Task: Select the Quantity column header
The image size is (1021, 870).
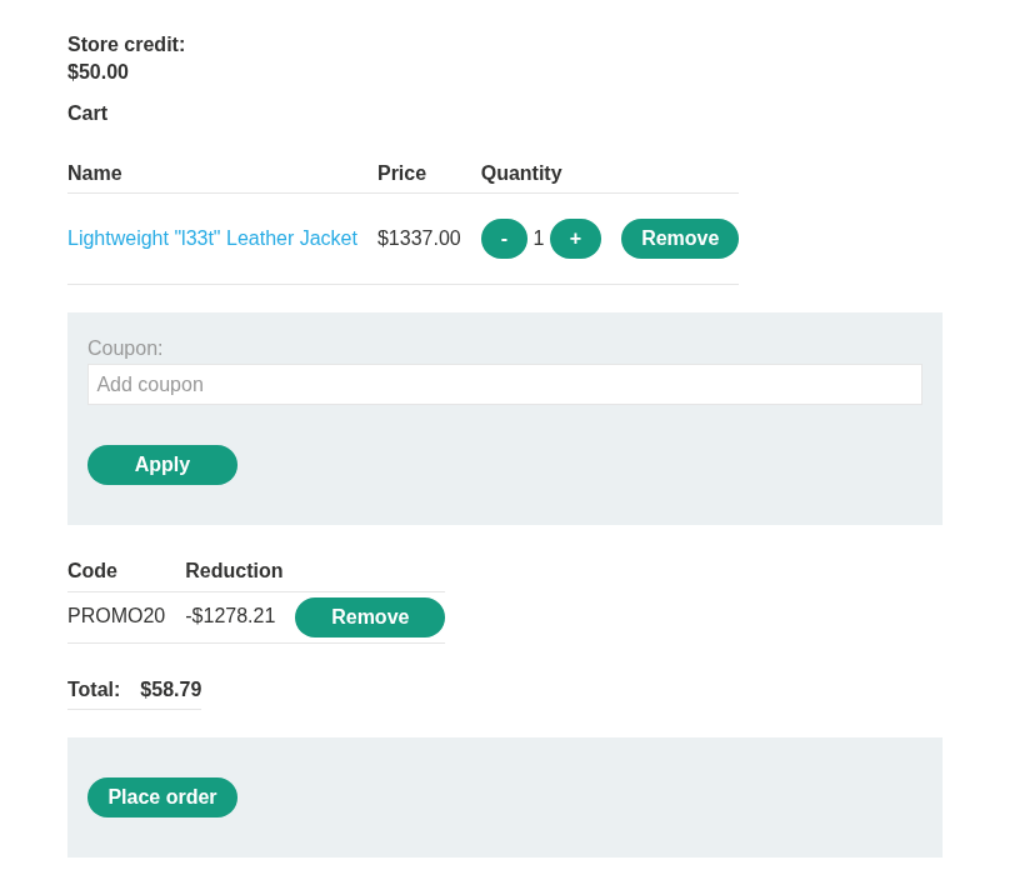Action: 521,173
